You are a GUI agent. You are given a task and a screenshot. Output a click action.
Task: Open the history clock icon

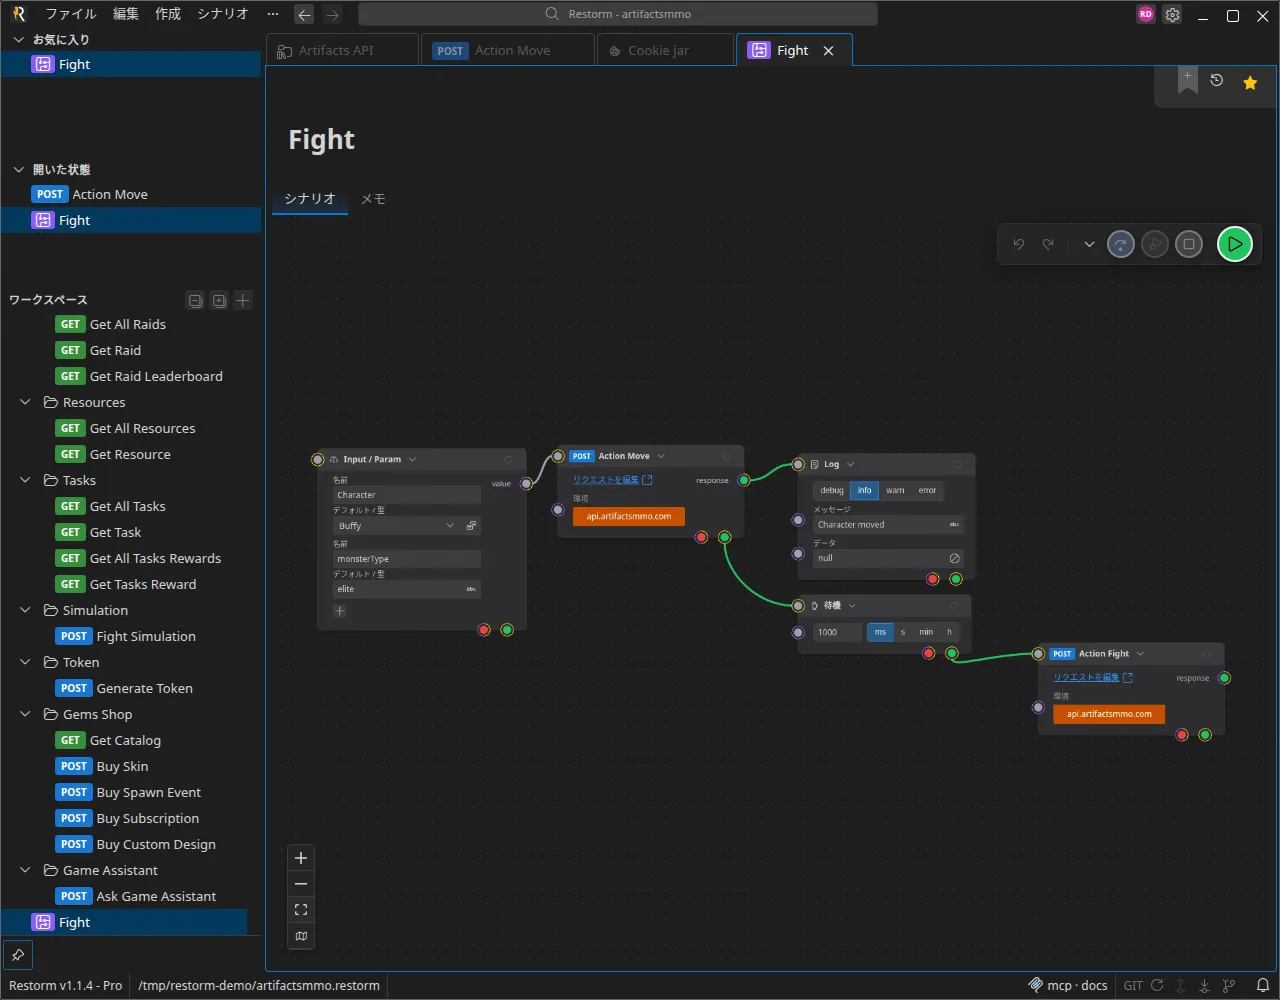1217,80
